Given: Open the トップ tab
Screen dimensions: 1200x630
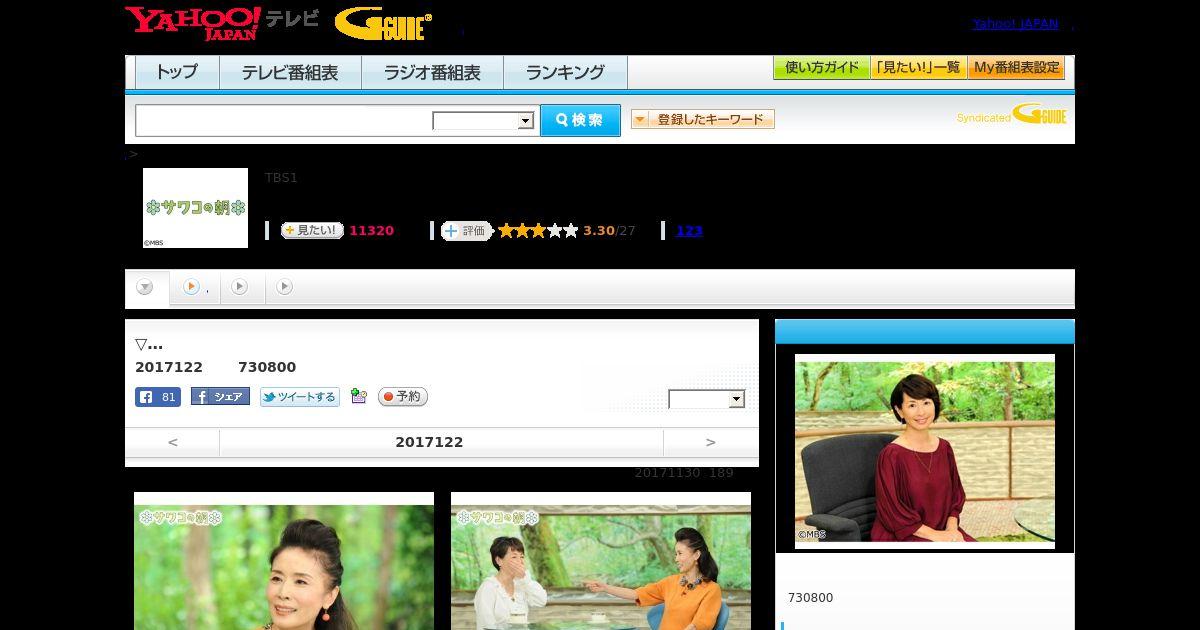Looking at the screenshot, I should (x=177, y=73).
